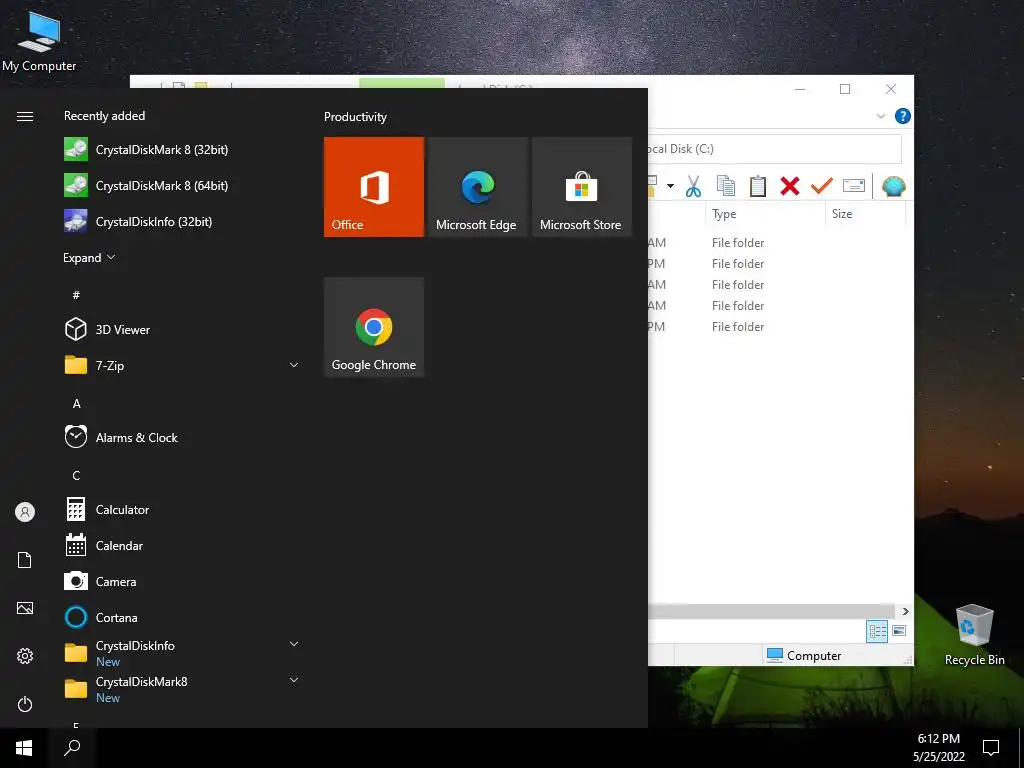This screenshot has width=1024, height=768.
Task: Switch to large thumbnails view icon
Action: pyautogui.click(x=899, y=631)
